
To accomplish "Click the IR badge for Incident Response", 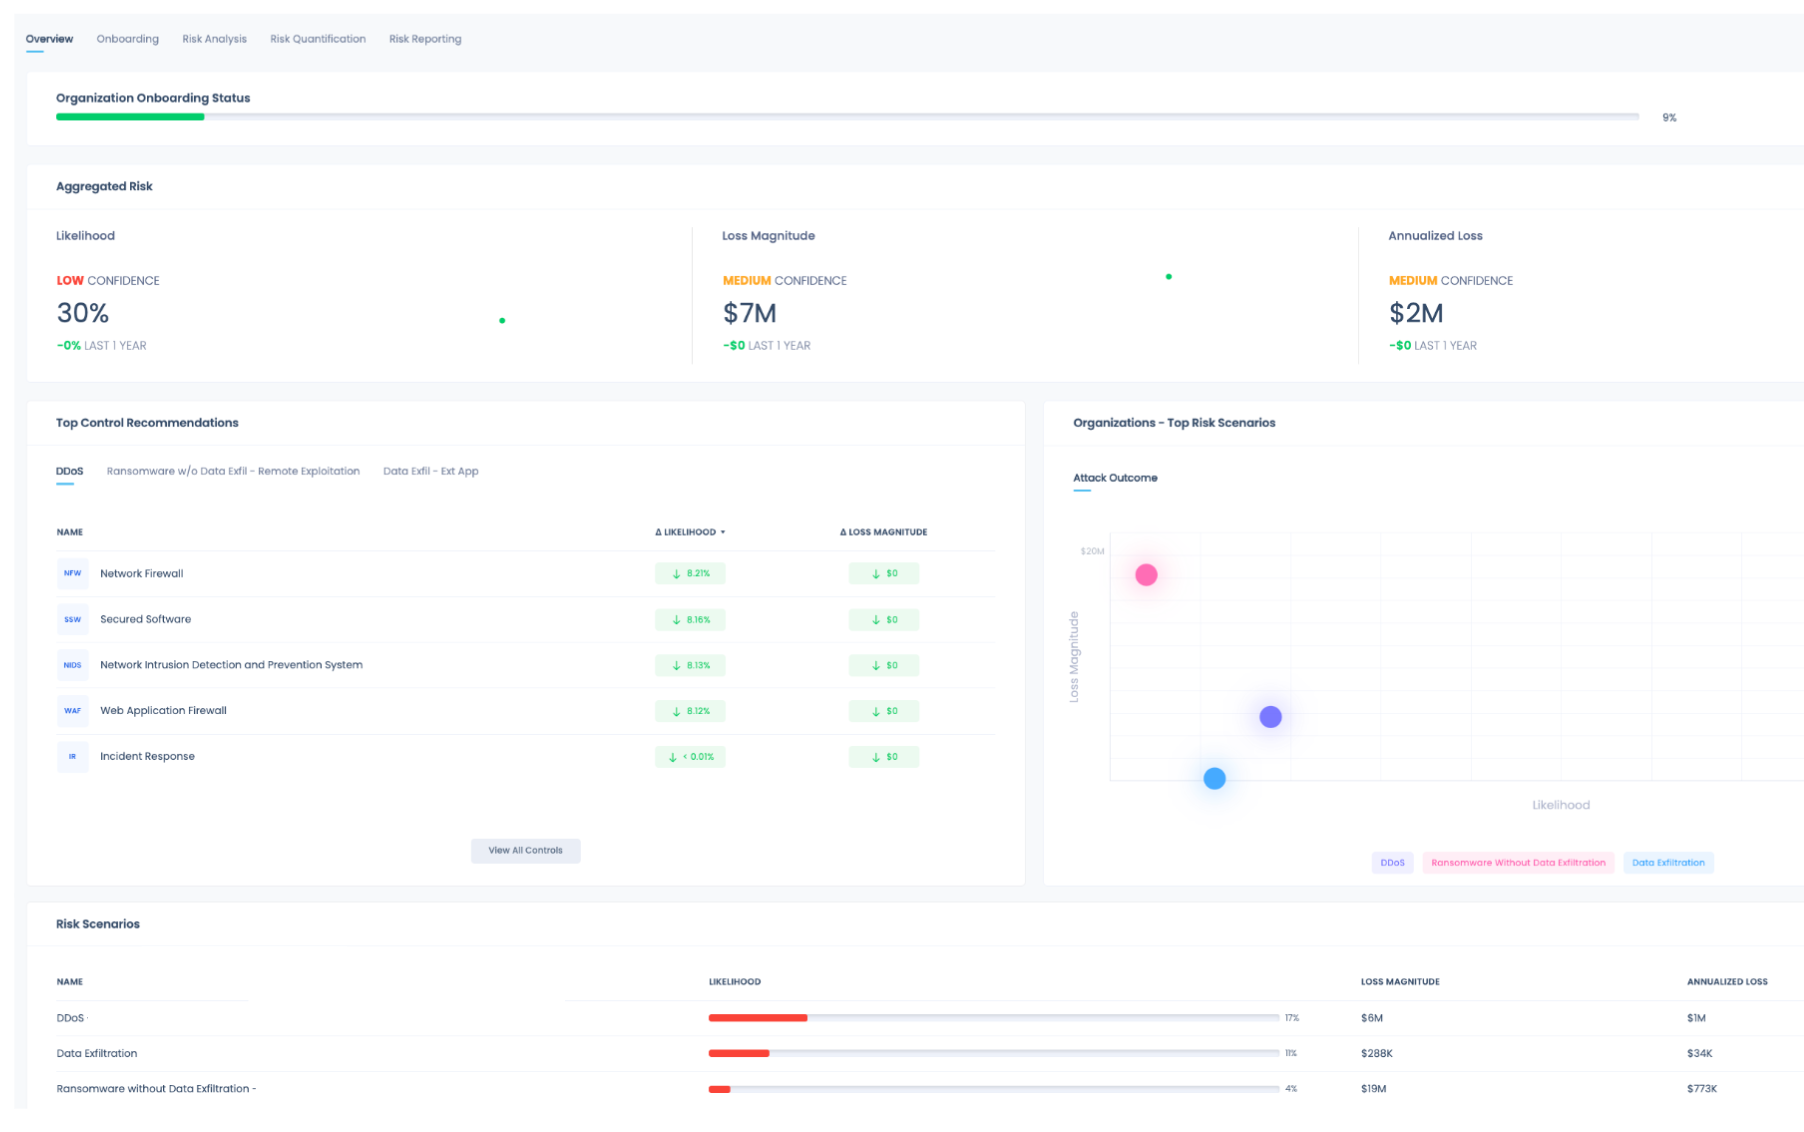I will pos(72,756).
